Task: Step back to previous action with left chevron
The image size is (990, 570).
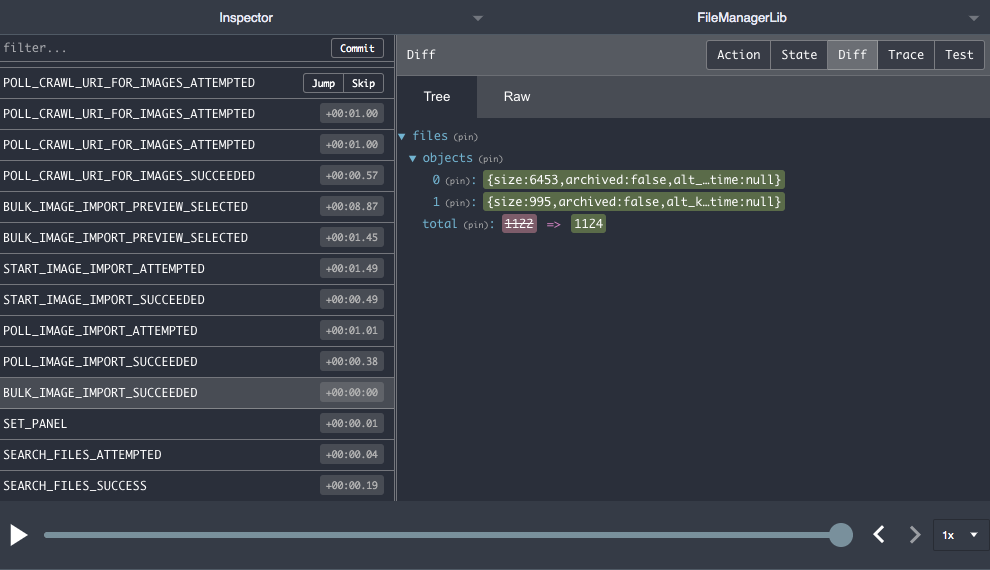Action: pos(879,535)
